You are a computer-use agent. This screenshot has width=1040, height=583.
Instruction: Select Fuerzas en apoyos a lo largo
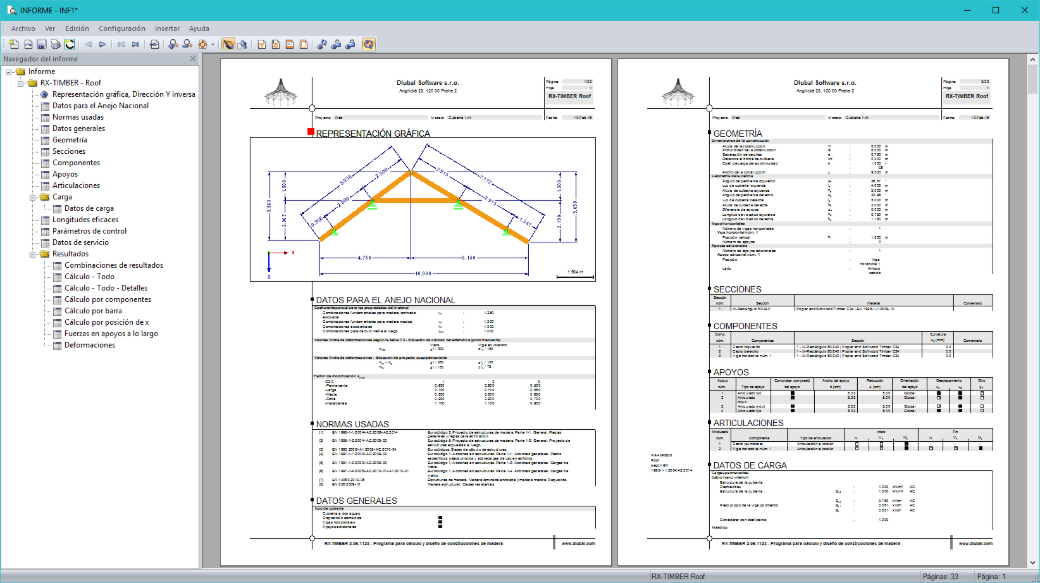[111, 334]
